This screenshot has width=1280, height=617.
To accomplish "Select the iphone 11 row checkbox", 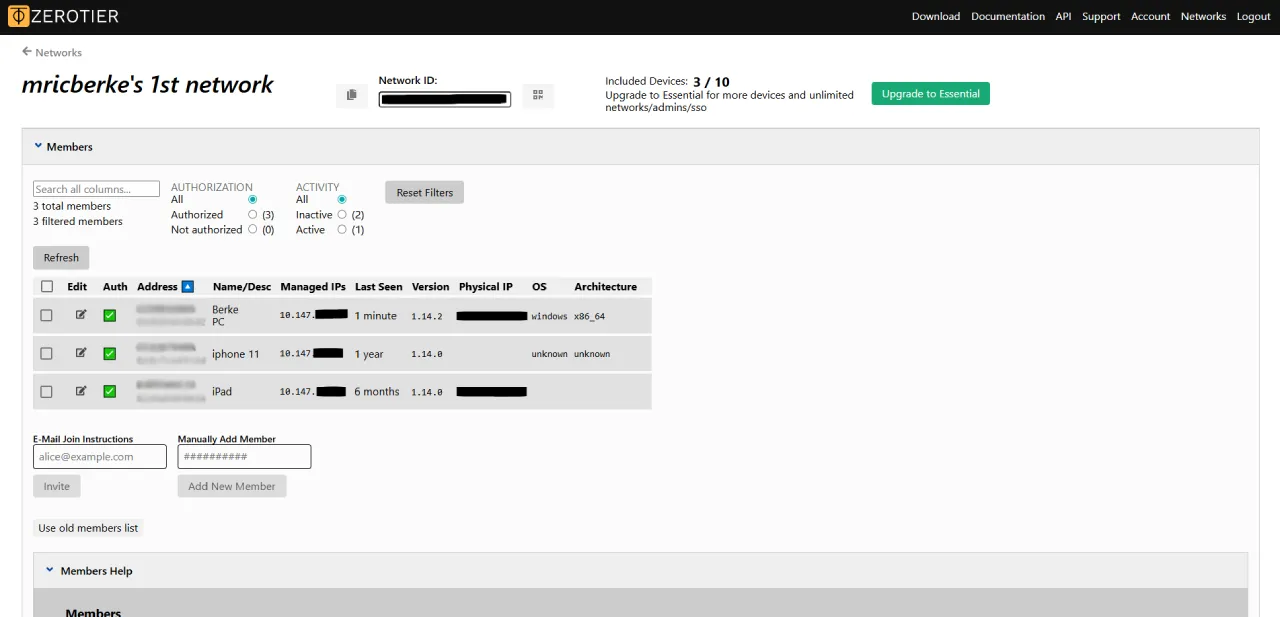I will coord(46,354).
